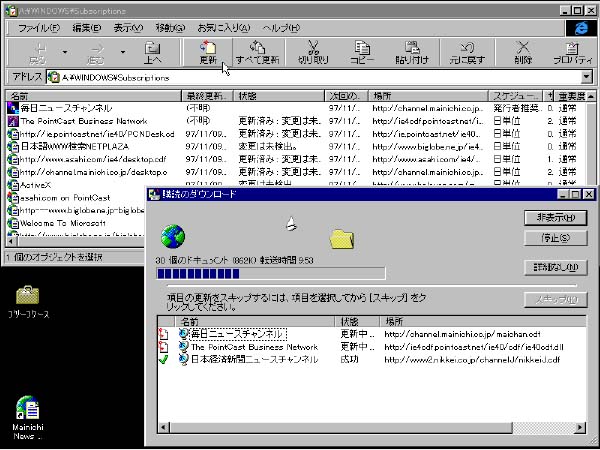
Task: Open the ファイル(F) menu
Action: [39, 28]
